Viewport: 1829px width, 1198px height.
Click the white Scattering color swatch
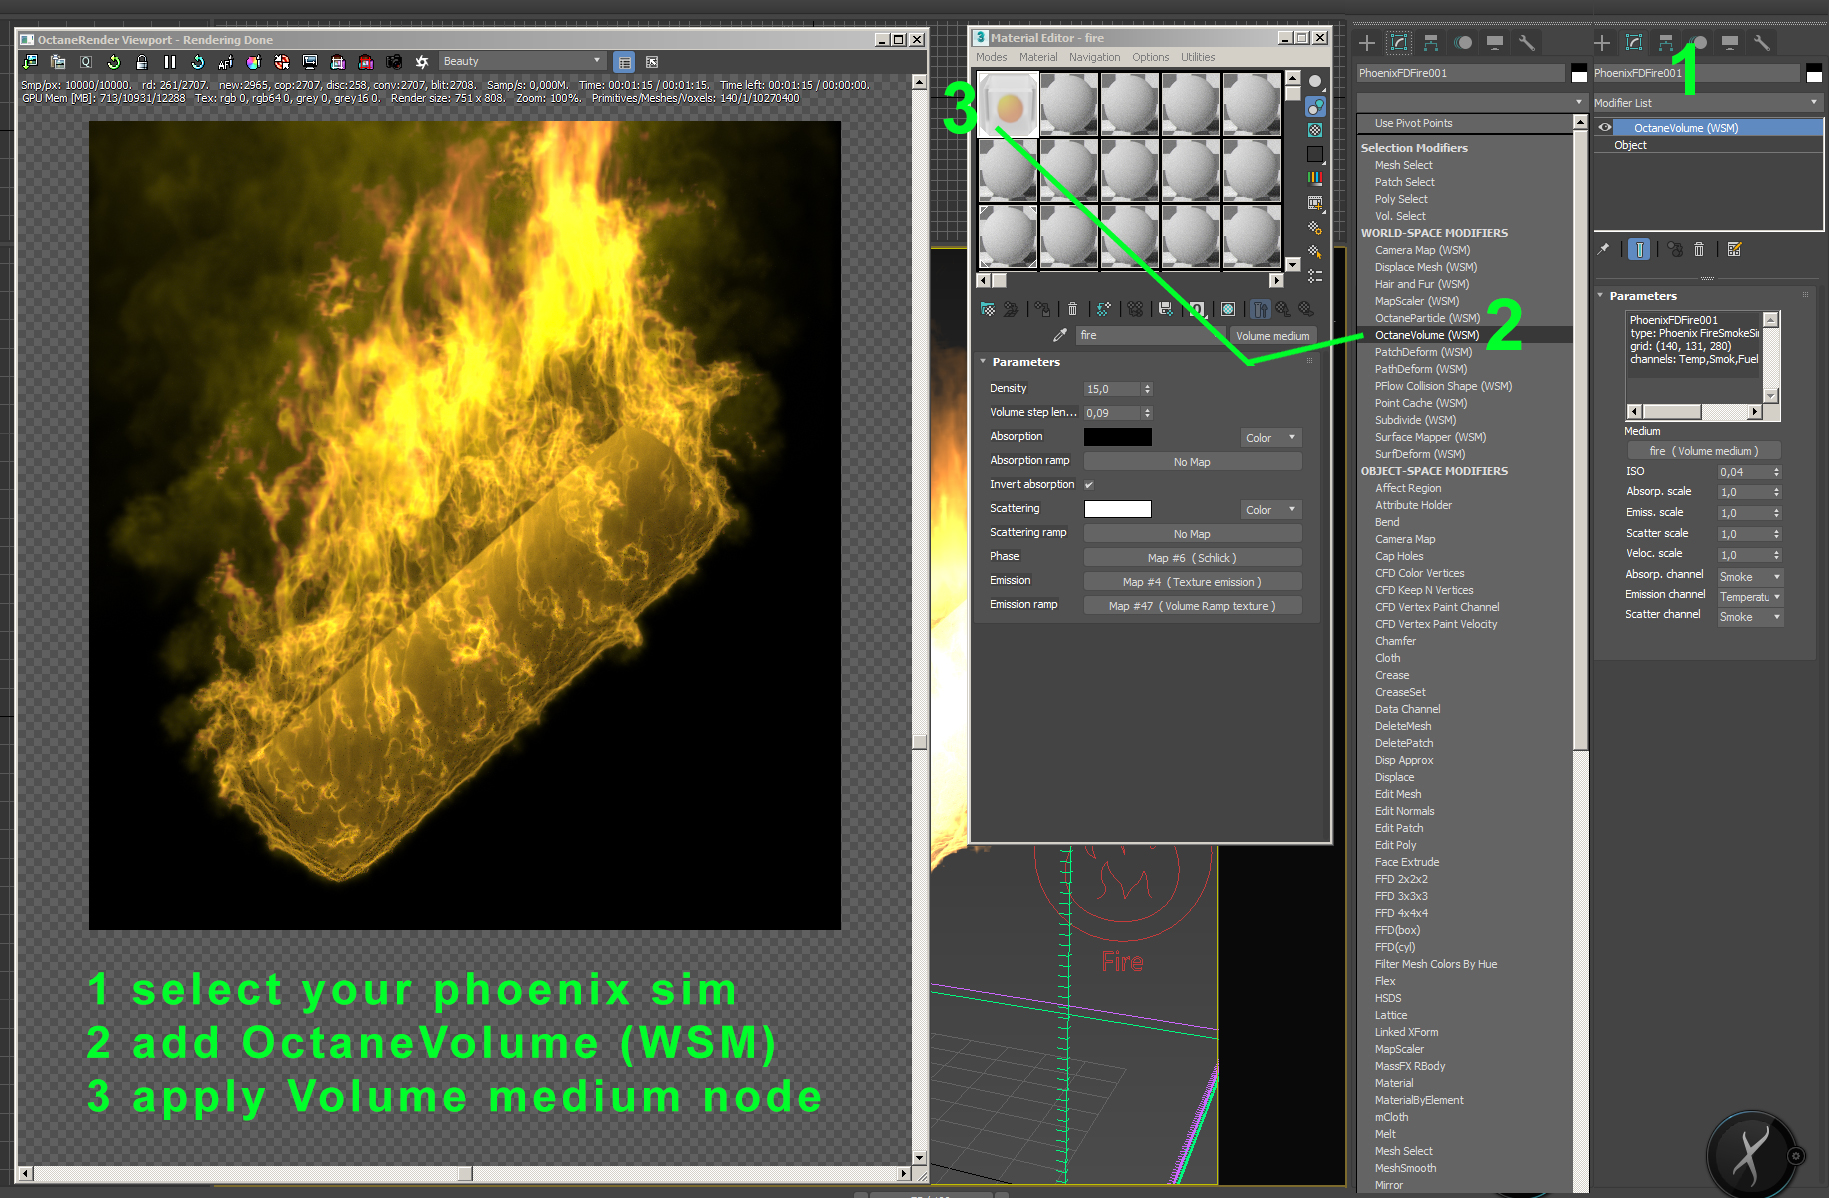pos(1118,509)
